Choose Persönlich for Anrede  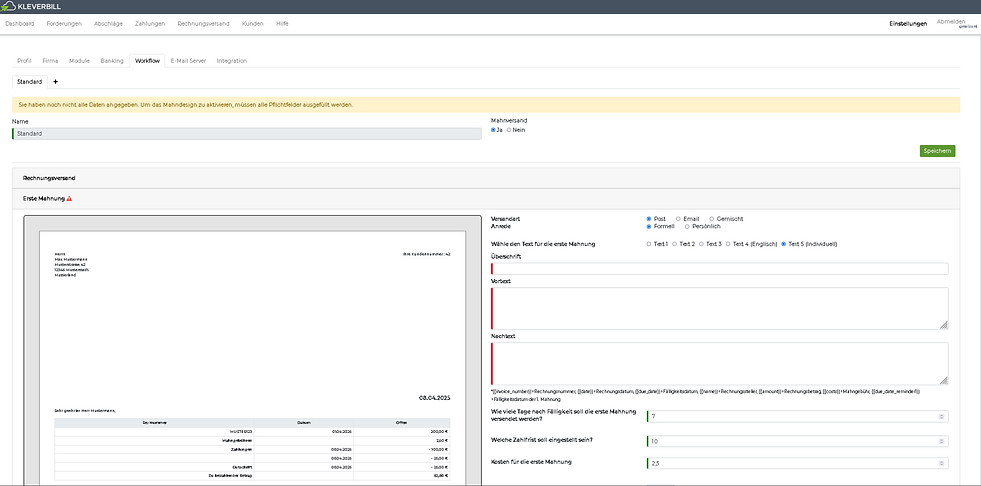687,226
